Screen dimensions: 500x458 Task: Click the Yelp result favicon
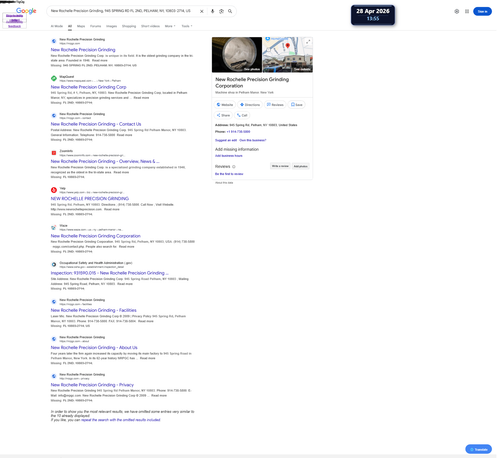pyautogui.click(x=54, y=190)
